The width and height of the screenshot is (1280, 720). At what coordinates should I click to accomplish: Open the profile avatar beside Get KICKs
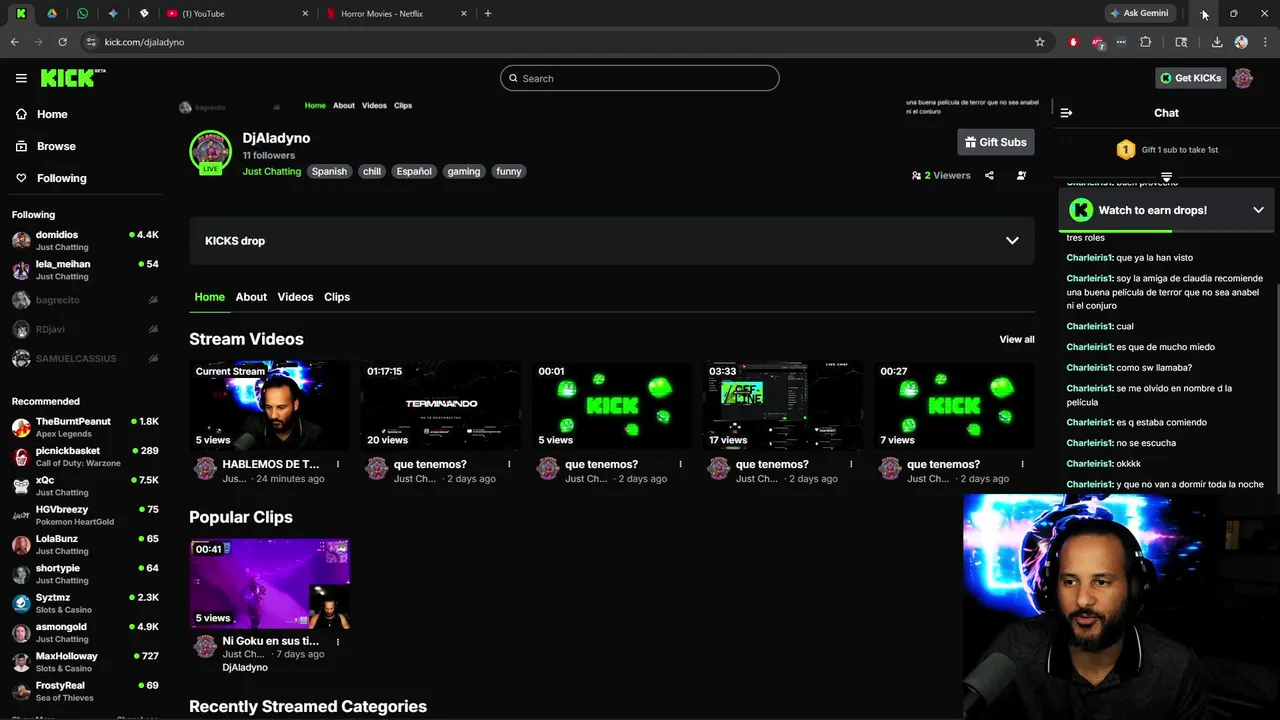click(1243, 78)
